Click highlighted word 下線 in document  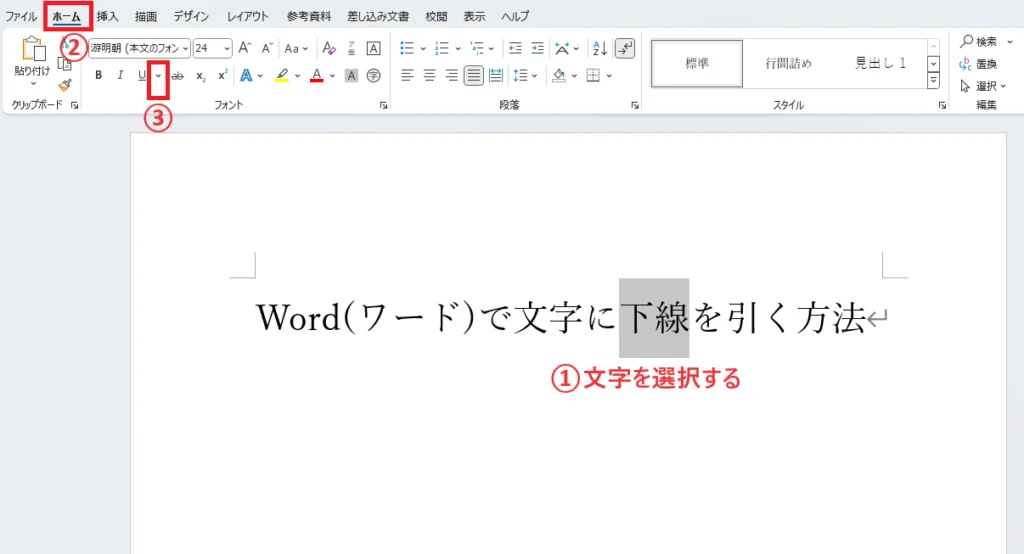654,318
